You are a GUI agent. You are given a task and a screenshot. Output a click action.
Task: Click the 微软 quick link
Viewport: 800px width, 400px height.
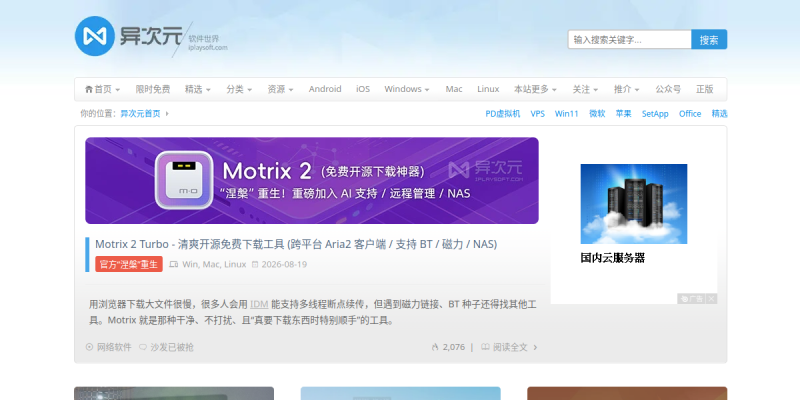[x=597, y=114]
